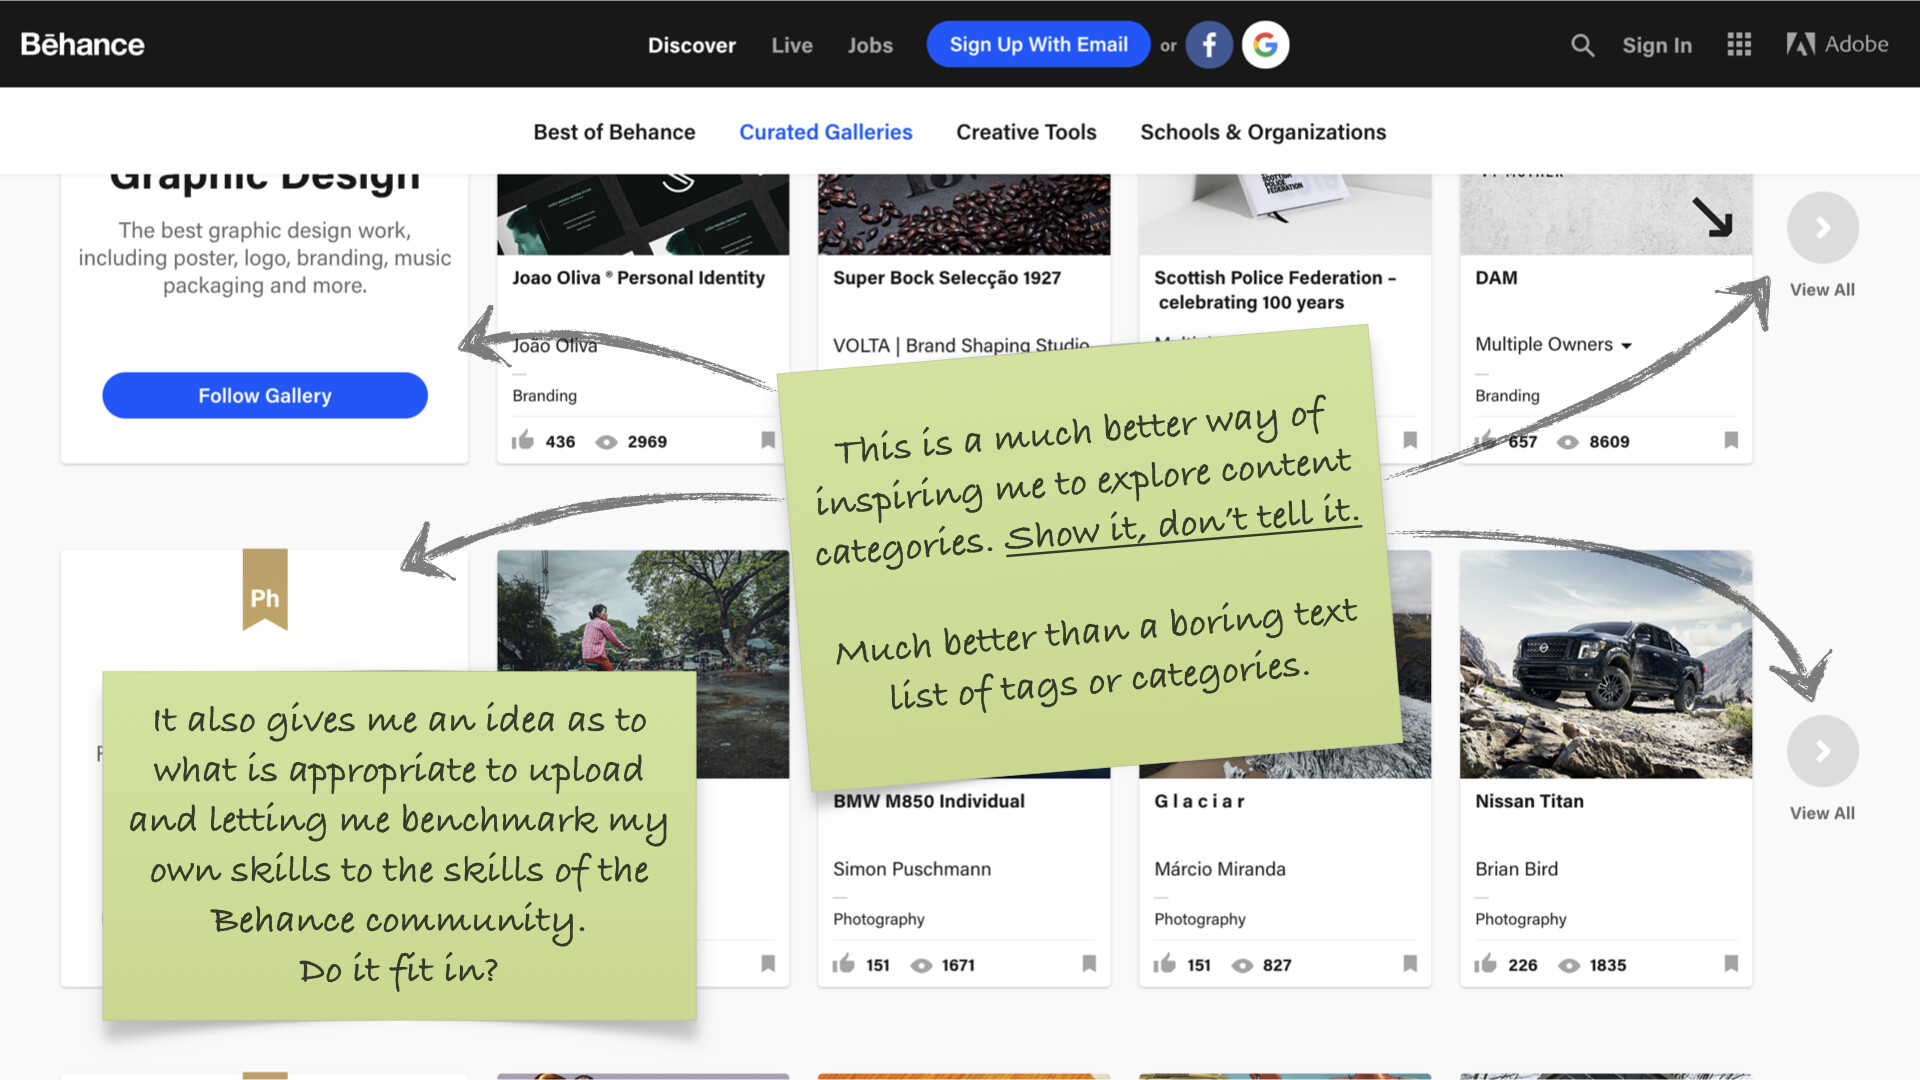
Task: Sign up with Google icon
Action: [1265, 45]
